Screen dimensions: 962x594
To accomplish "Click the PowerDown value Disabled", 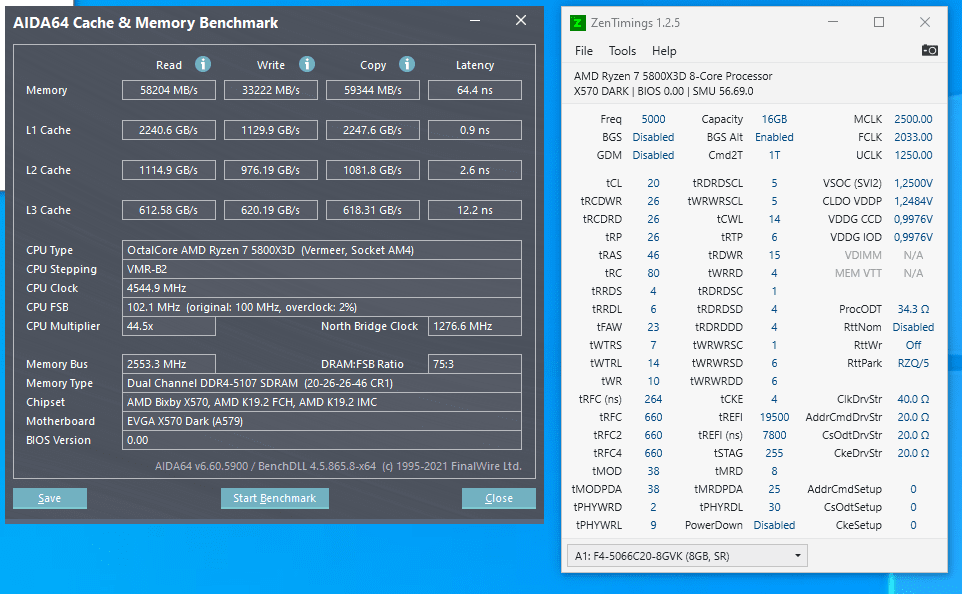I will pyautogui.click(x=774, y=525).
